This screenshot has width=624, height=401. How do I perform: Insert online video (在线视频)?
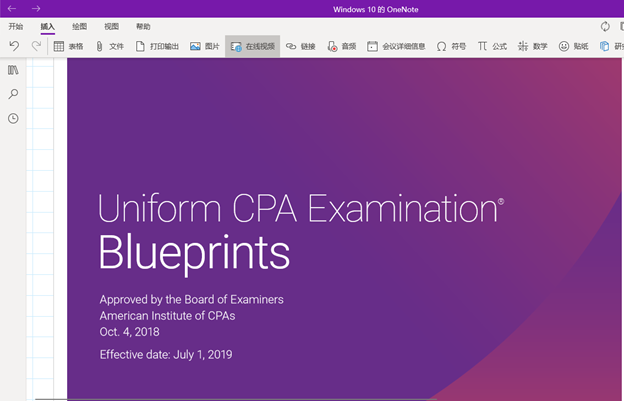252,47
